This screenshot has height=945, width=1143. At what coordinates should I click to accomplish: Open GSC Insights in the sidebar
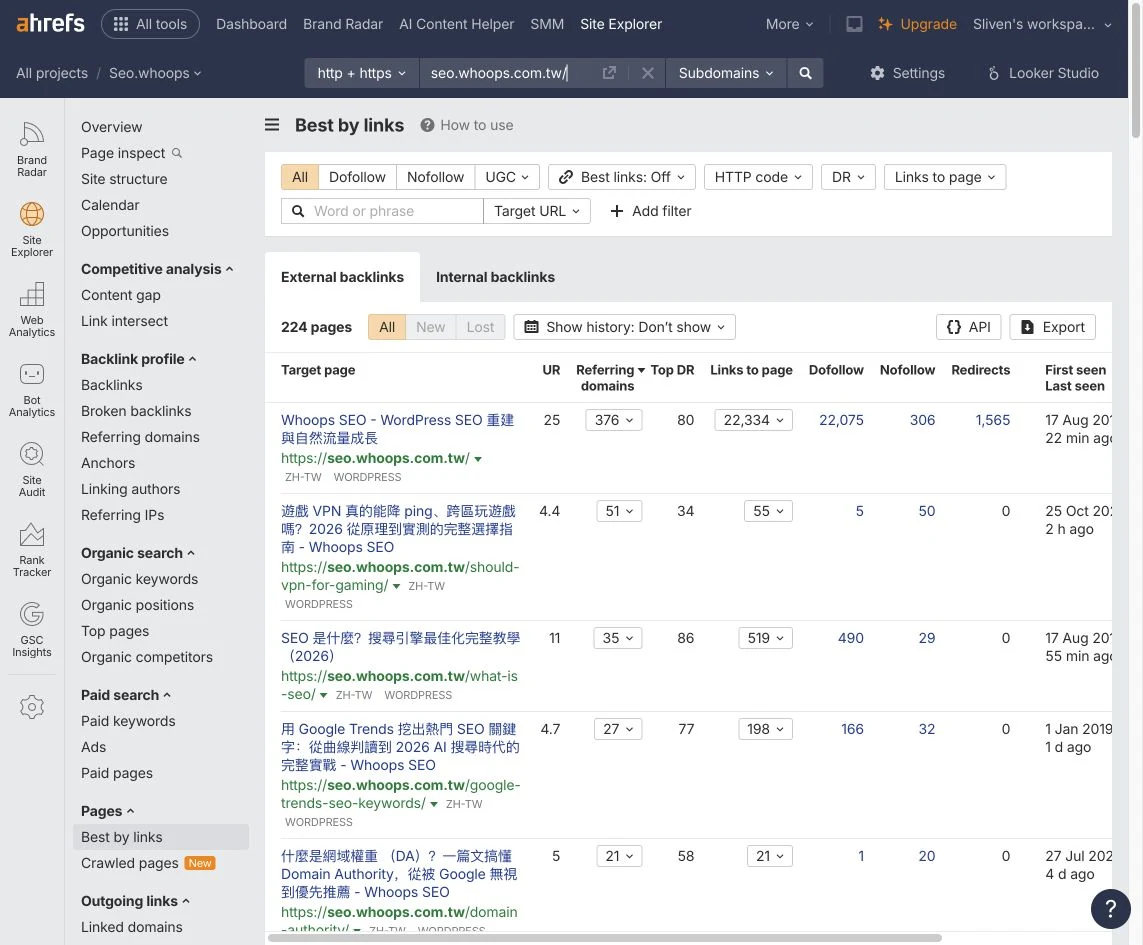[32, 629]
